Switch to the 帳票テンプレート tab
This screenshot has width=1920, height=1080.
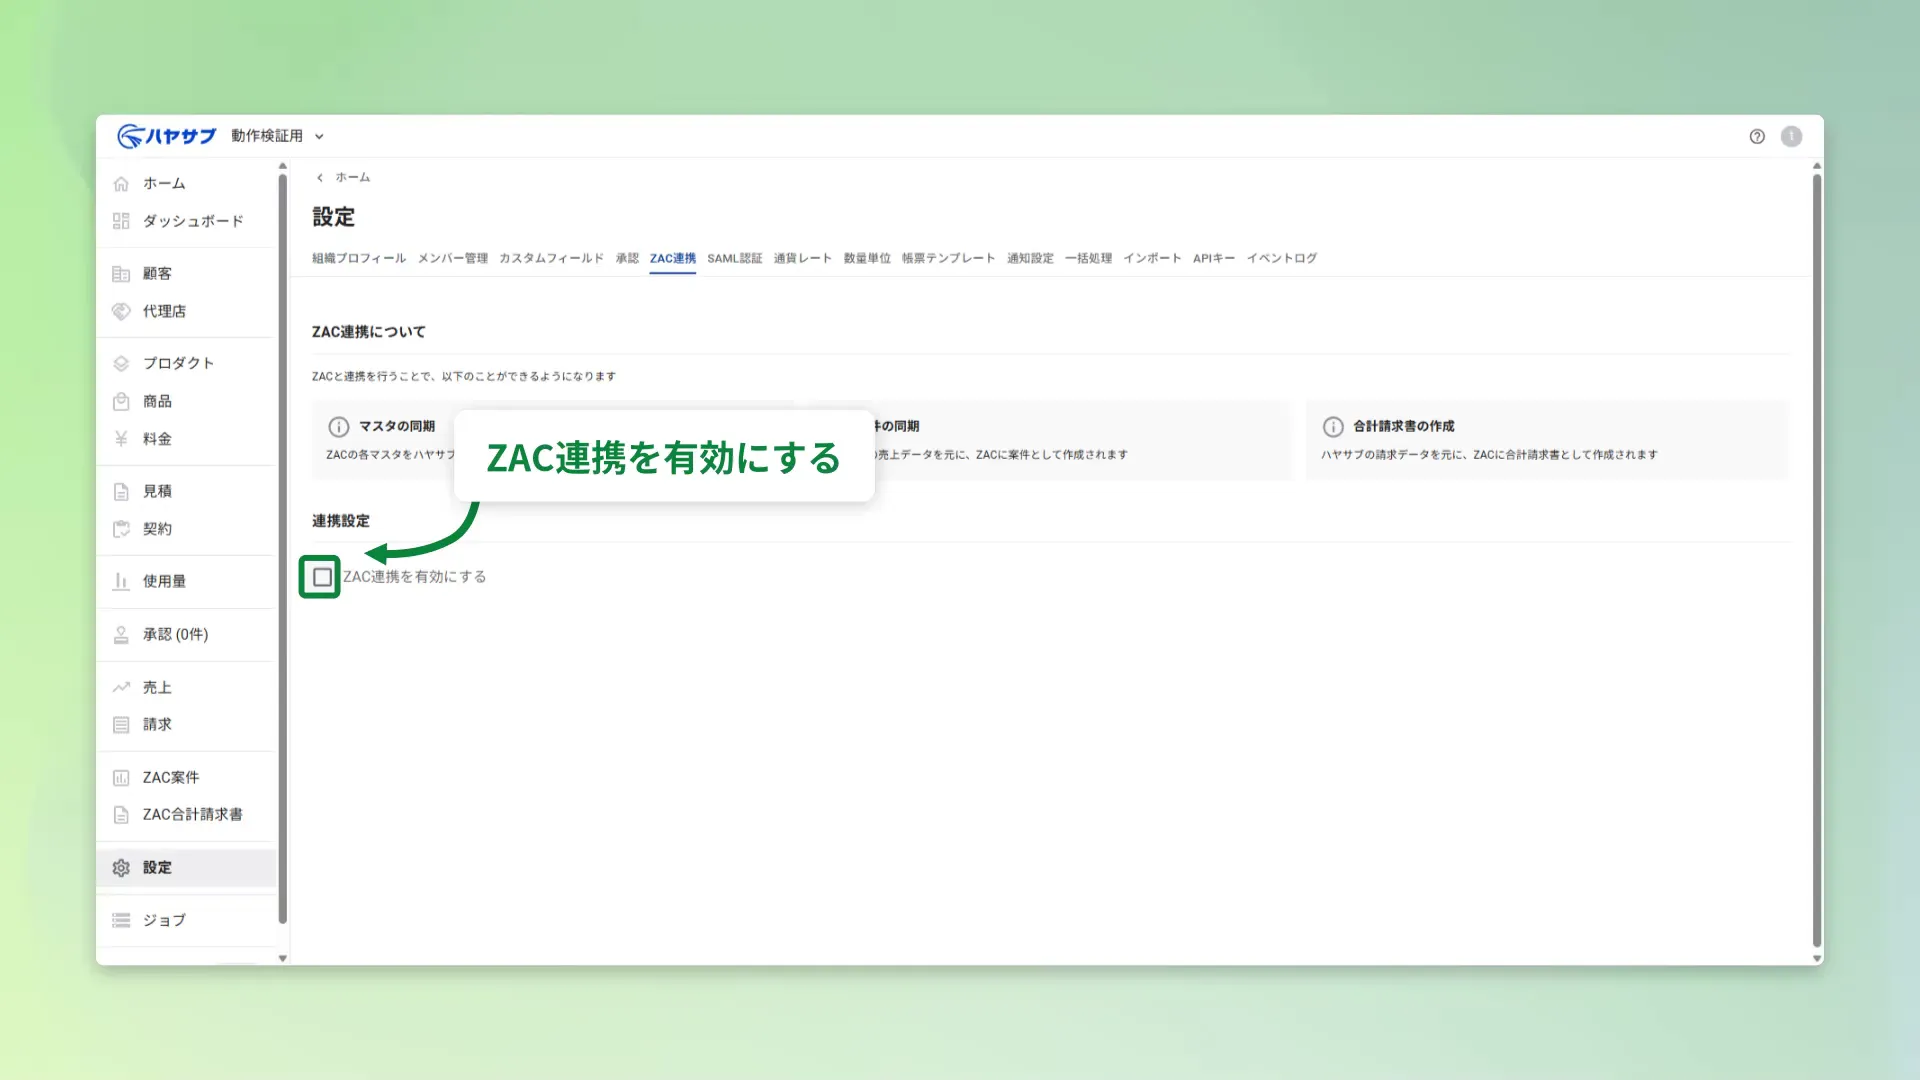click(x=949, y=258)
